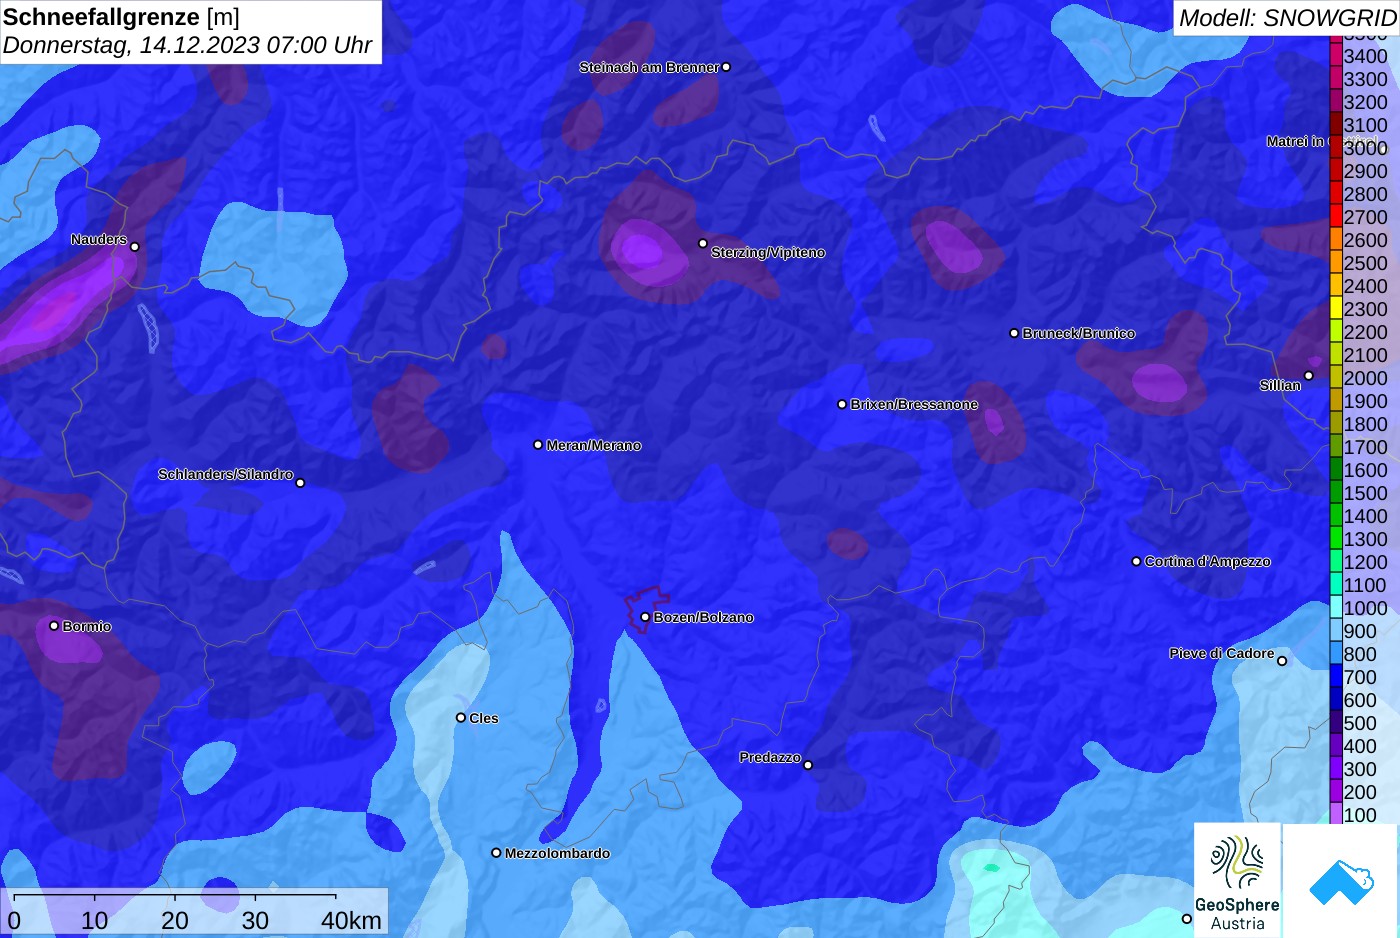
Task: Click the '10' scale bar label
Action: coord(95,920)
